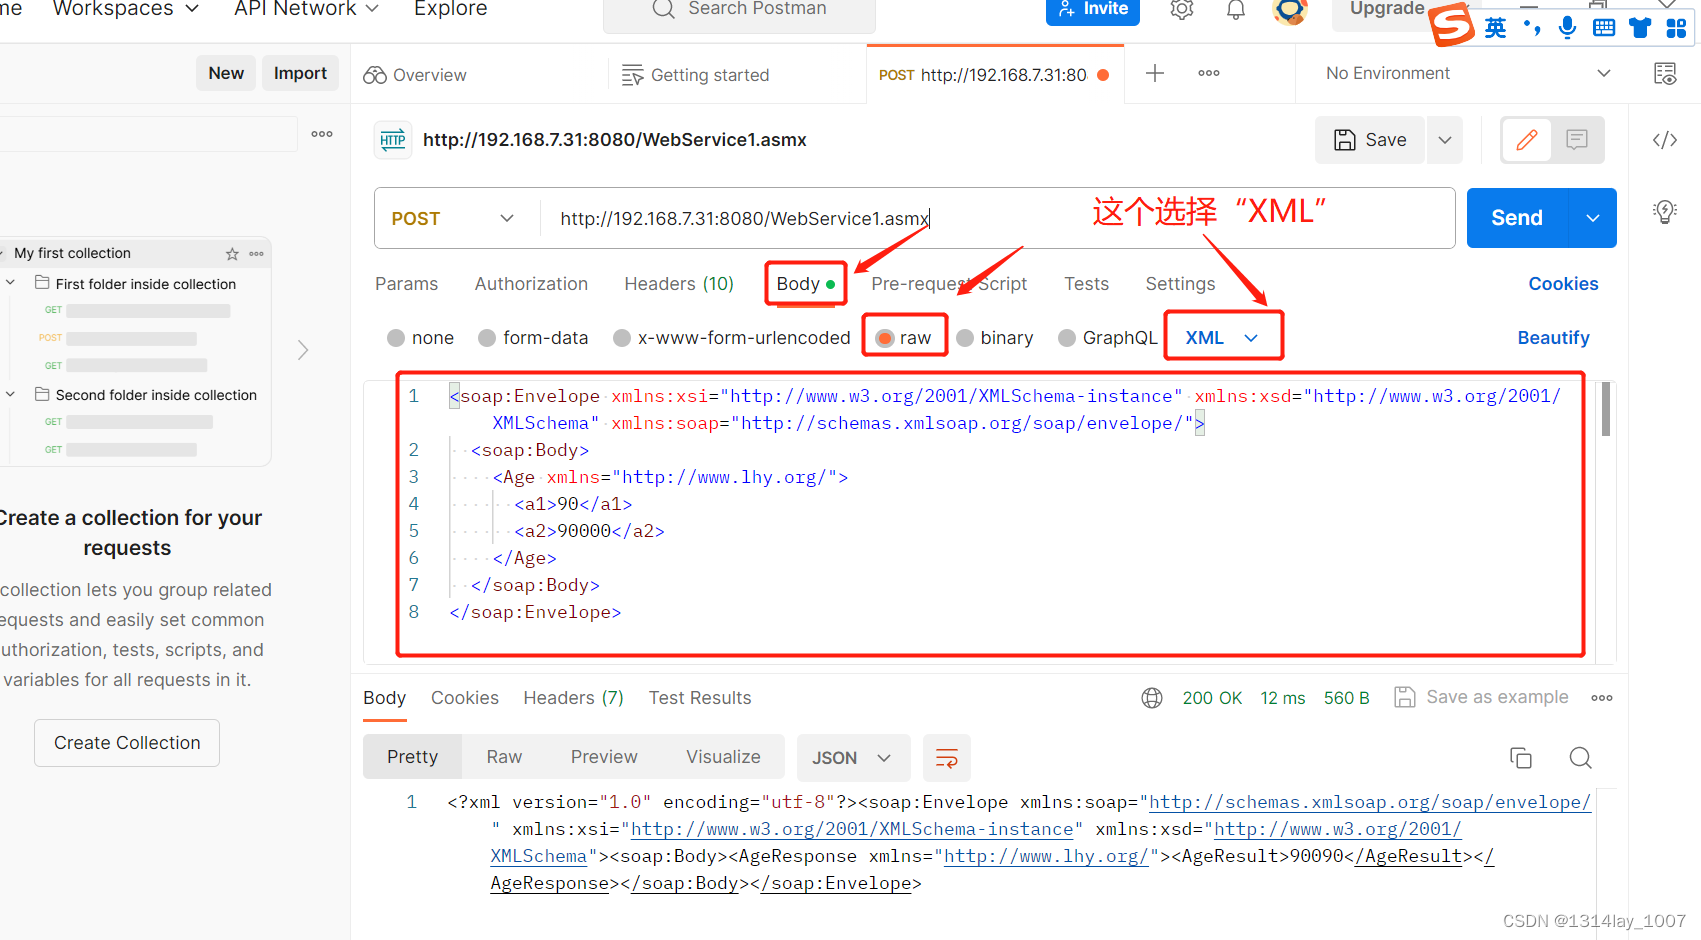
Task: Click the blue Send button
Action: 1517,218
